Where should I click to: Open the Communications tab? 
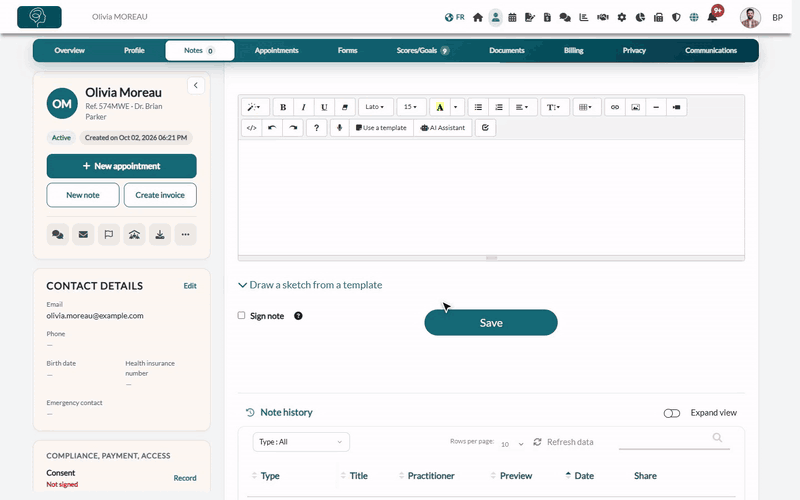pyautogui.click(x=711, y=51)
